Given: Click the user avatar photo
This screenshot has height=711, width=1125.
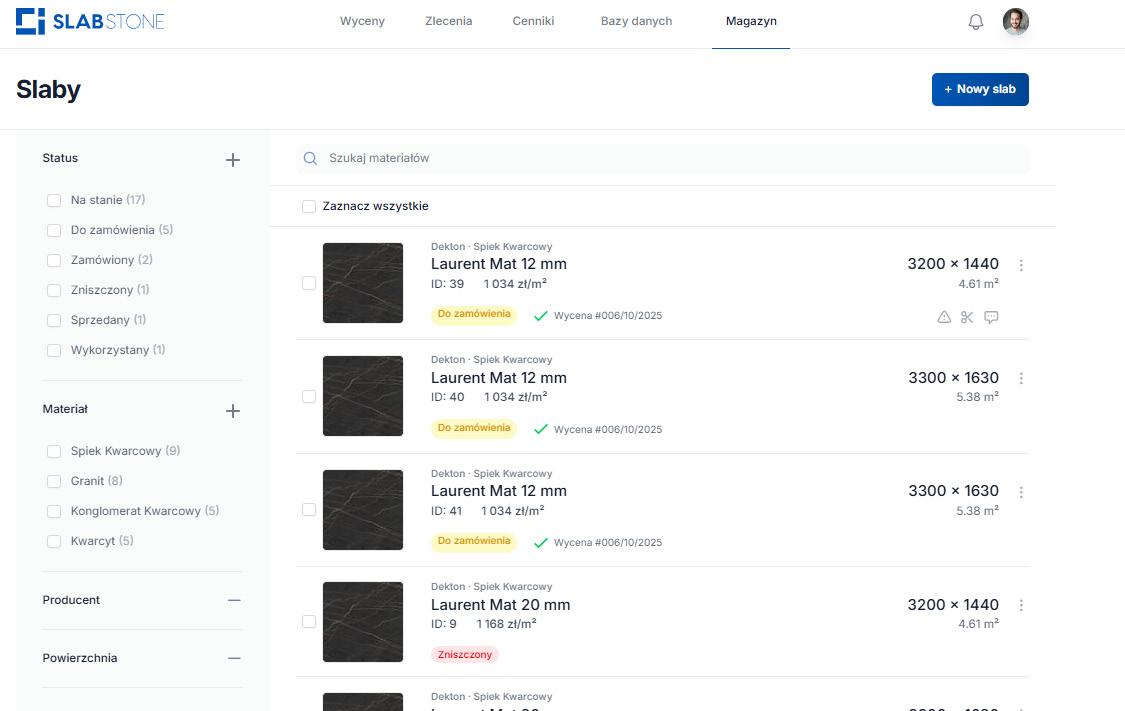Looking at the screenshot, I should 1015,21.
